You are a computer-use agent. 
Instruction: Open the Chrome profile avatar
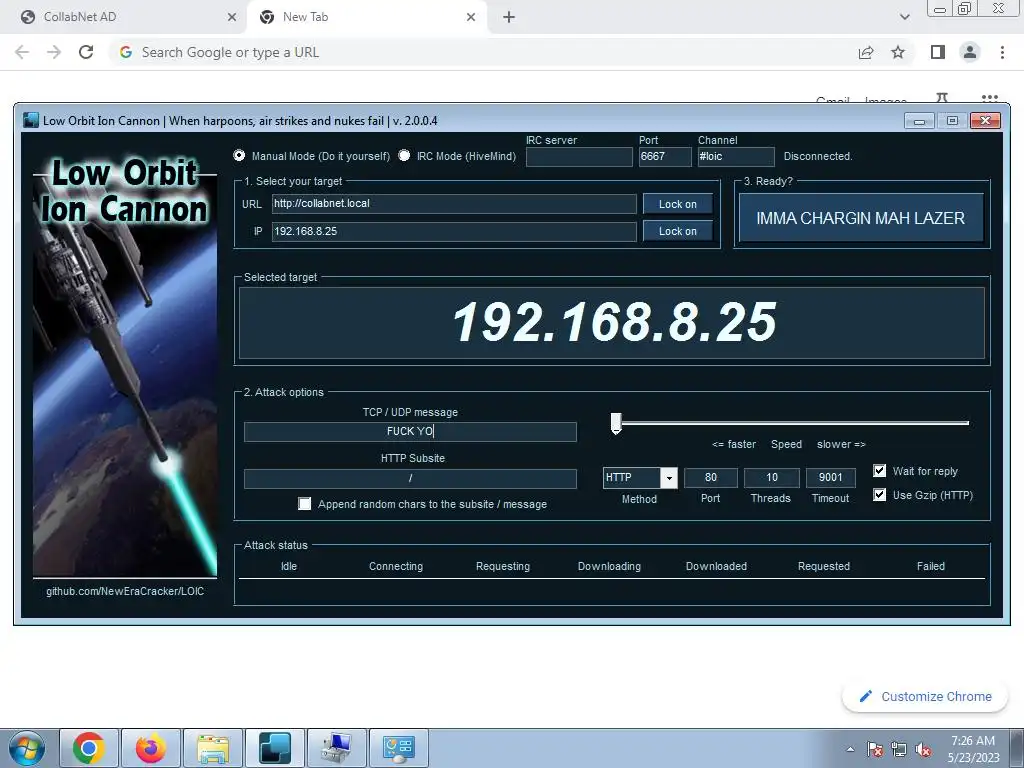pyautogui.click(x=970, y=52)
